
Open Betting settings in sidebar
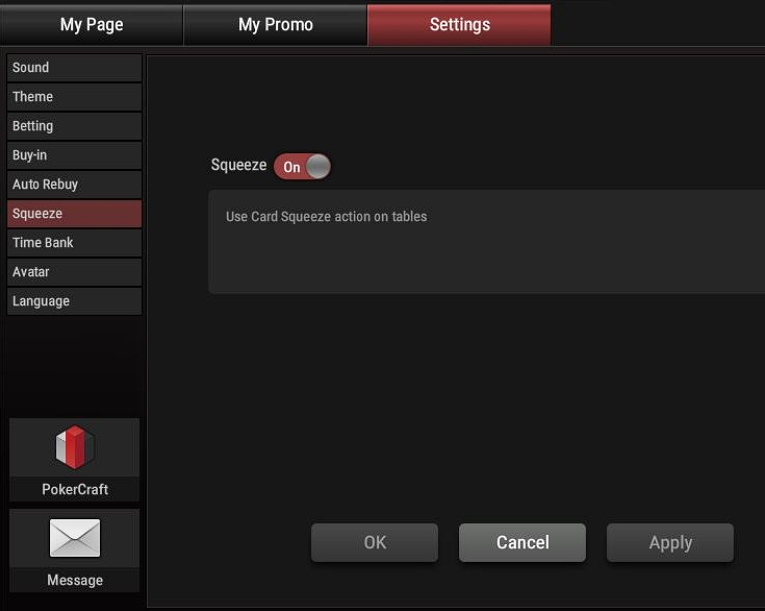pyautogui.click(x=74, y=126)
